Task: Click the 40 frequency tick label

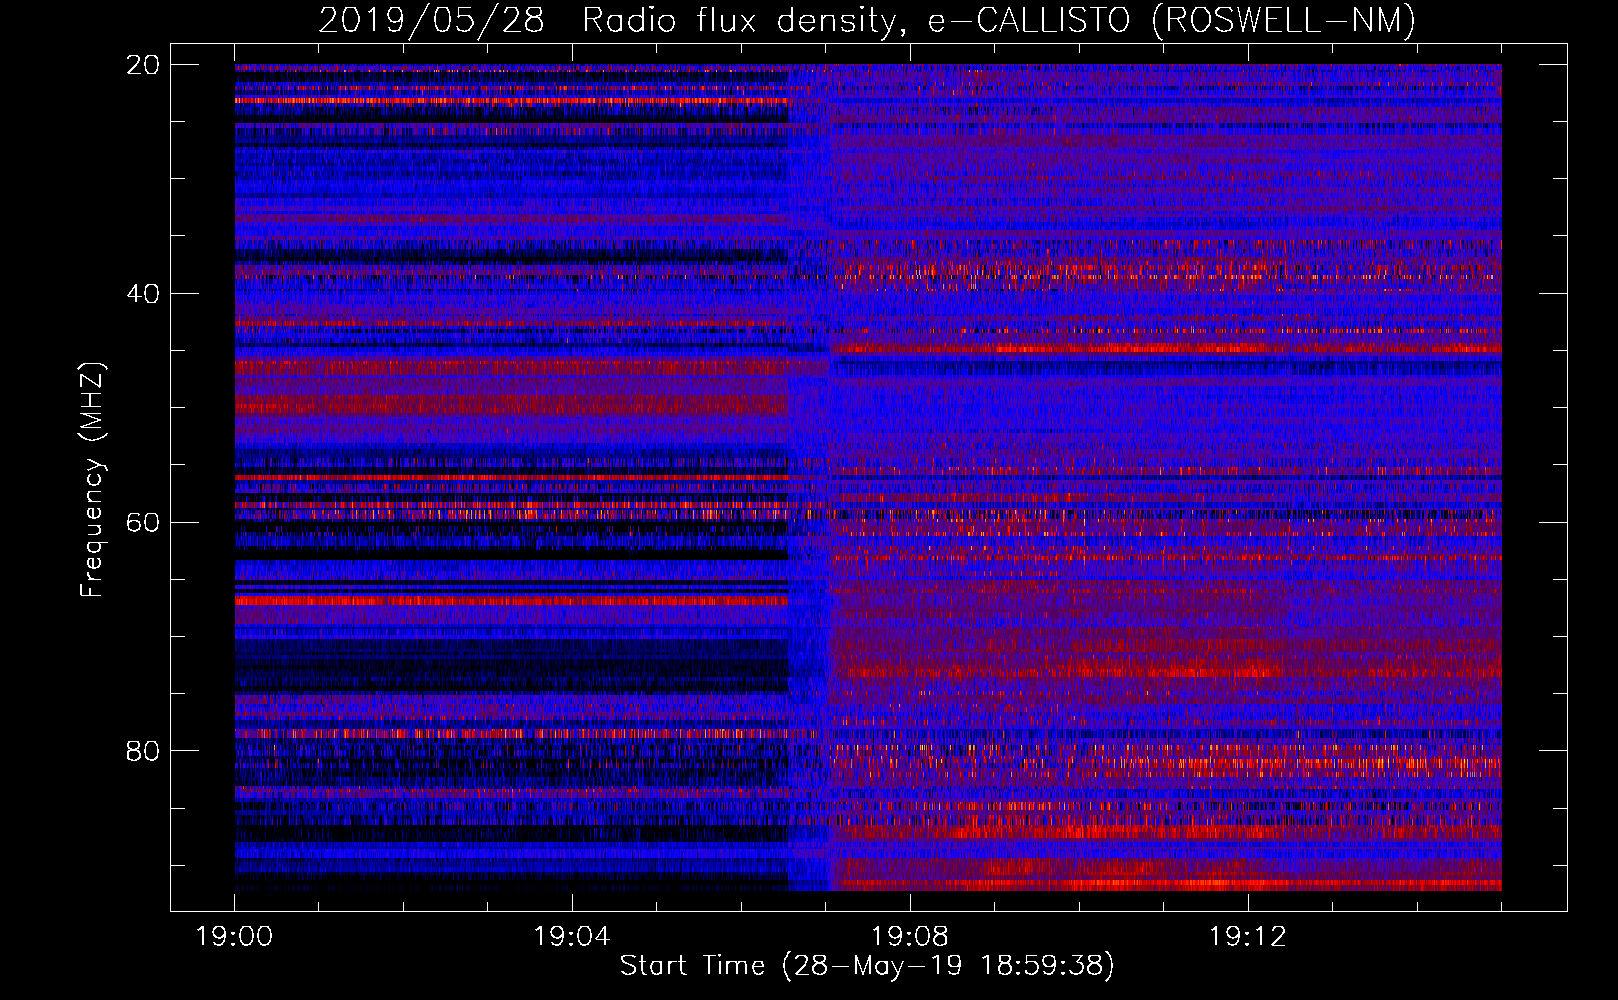Action: (143, 294)
